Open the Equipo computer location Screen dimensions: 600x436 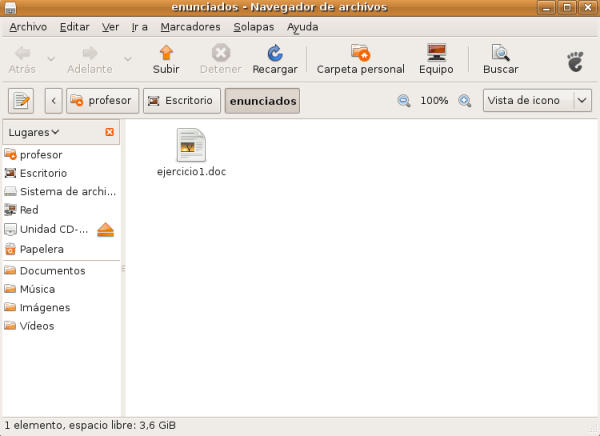pyautogui.click(x=436, y=59)
